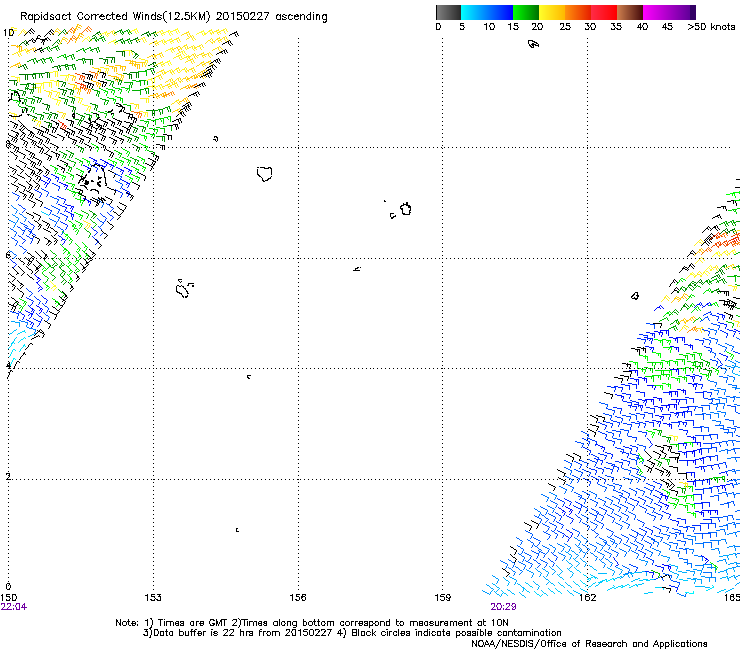
Task: Click the island group below 6N near 153
Action: pyautogui.click(x=184, y=288)
